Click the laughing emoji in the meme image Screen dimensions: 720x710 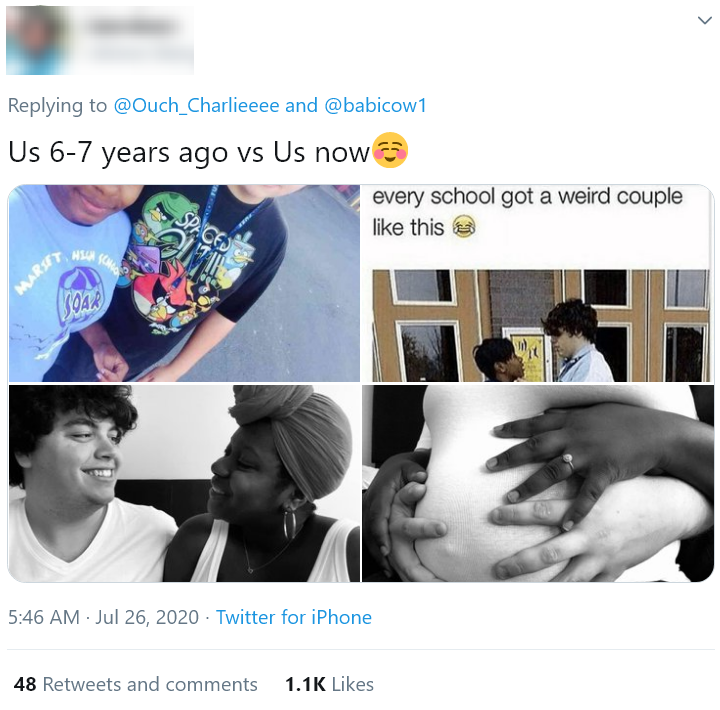point(464,226)
